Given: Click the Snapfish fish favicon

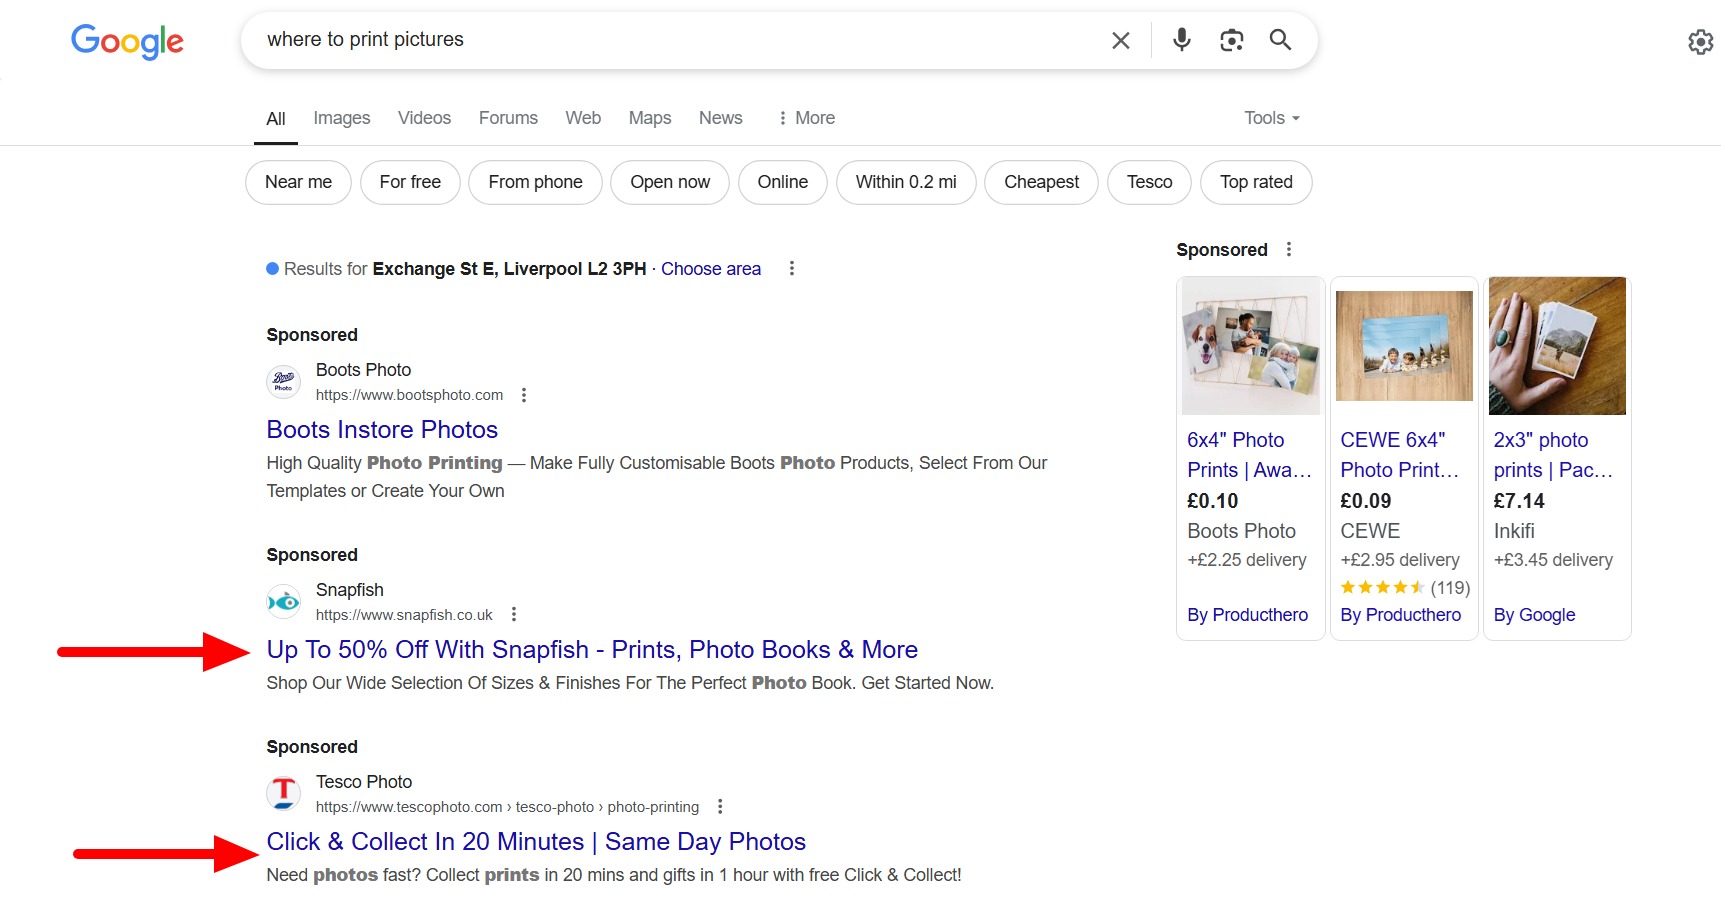Looking at the screenshot, I should click(284, 601).
